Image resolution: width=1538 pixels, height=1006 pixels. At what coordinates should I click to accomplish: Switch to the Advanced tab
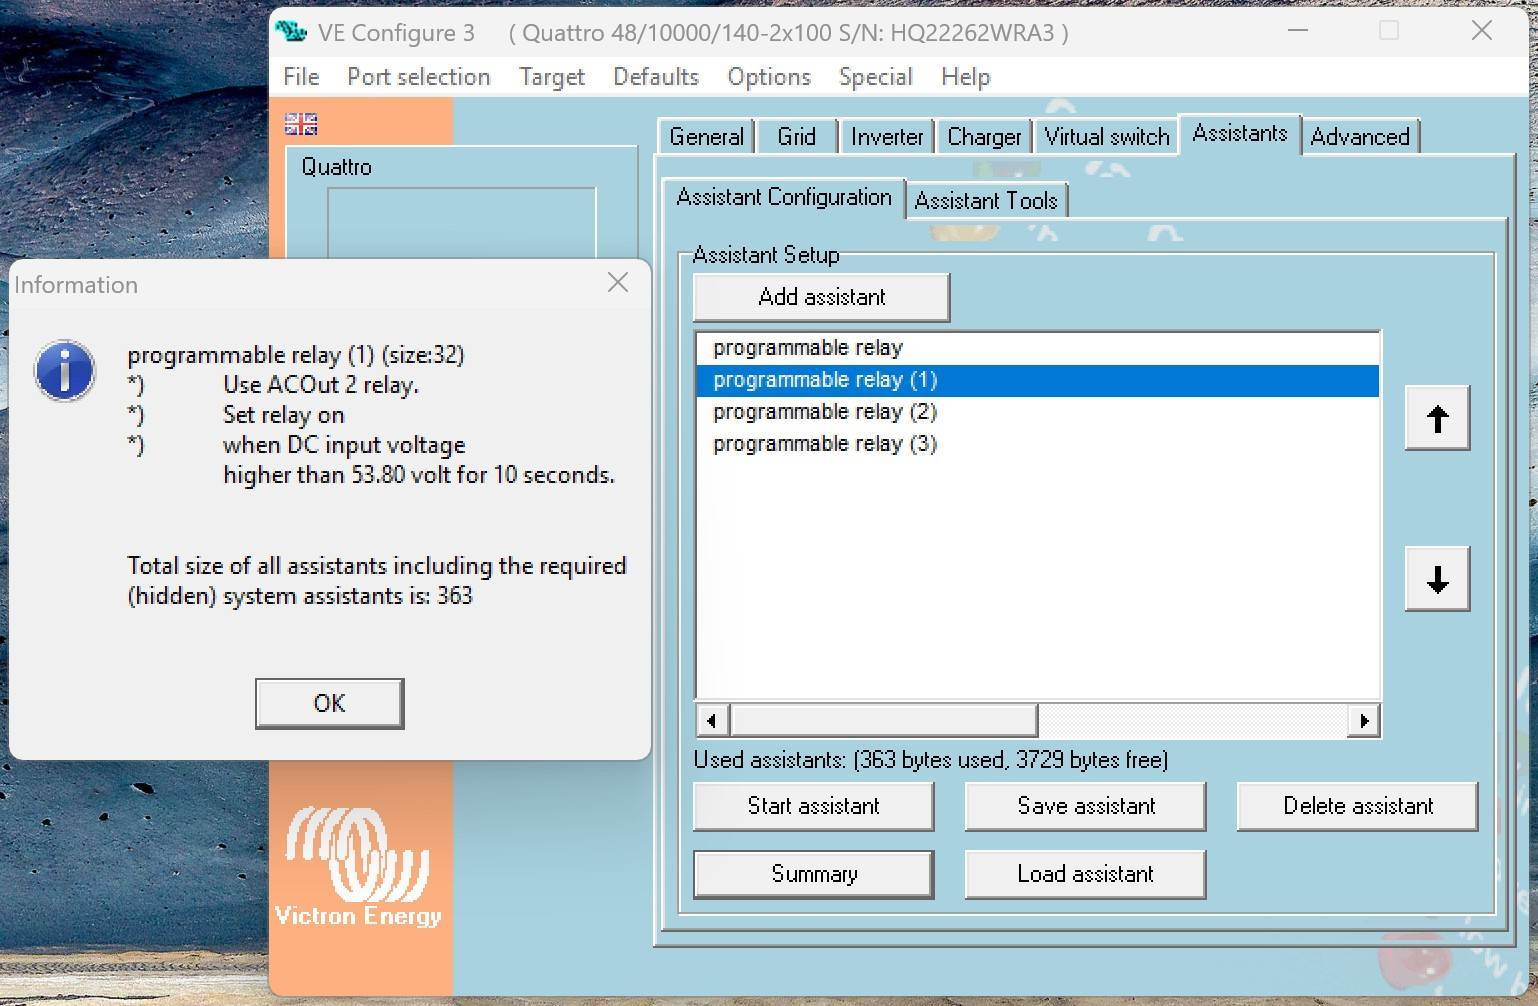(1360, 137)
